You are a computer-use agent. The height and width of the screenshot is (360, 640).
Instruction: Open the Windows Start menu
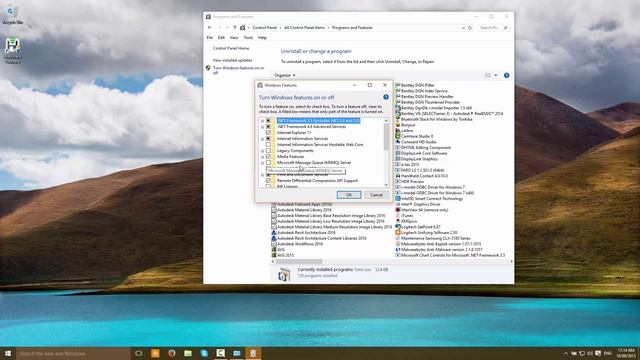coord(8,353)
